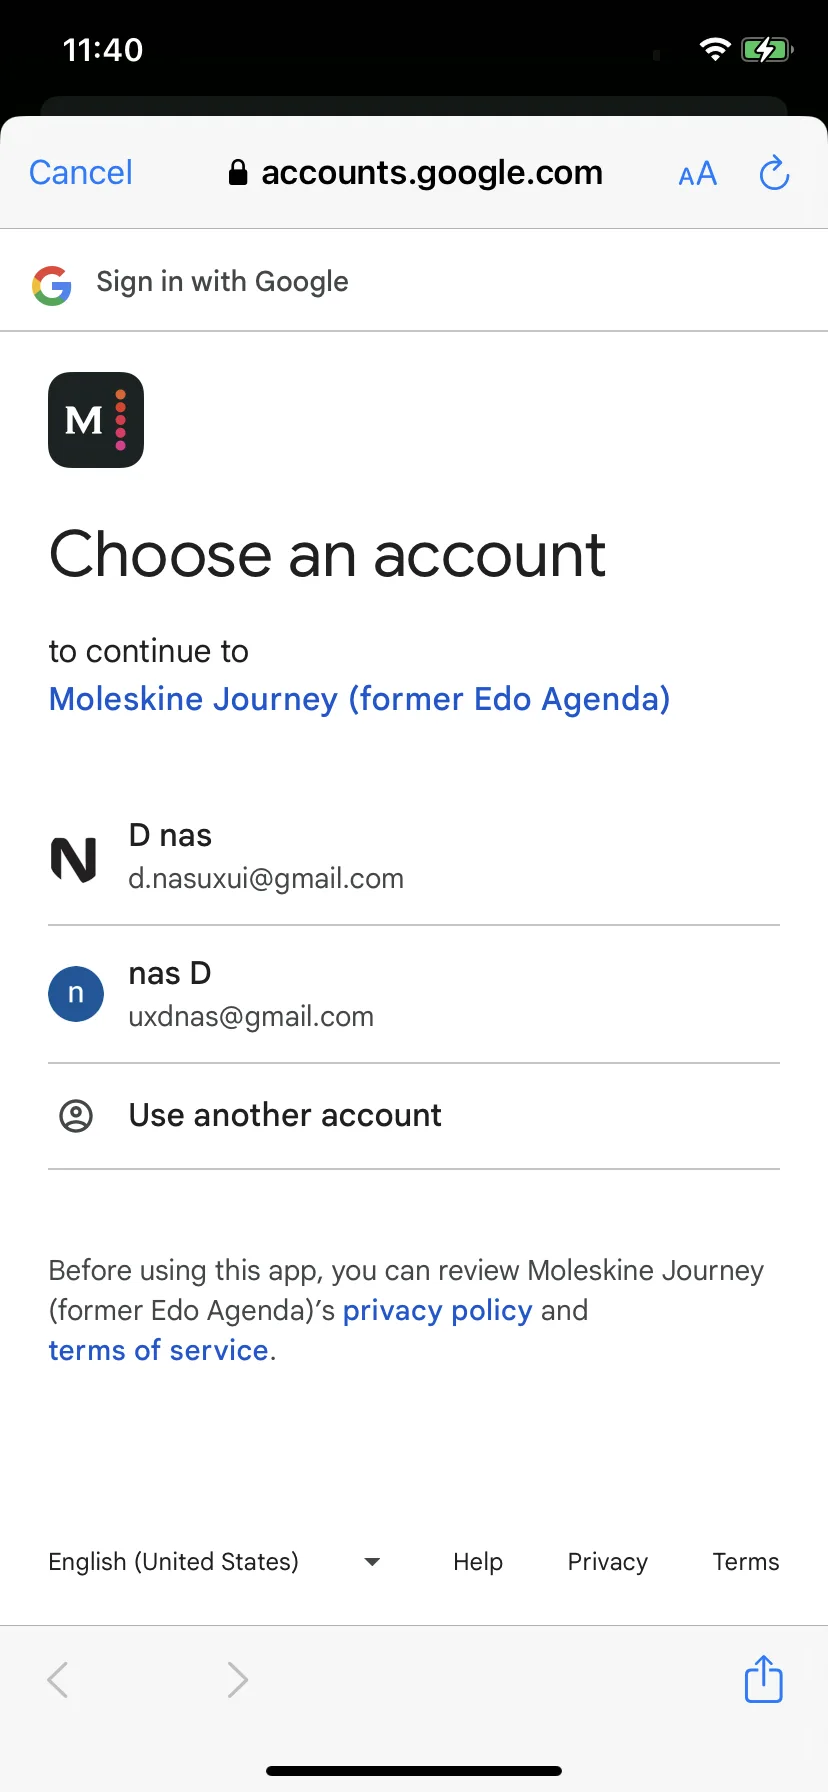
Task: Open the Moleskine Journey (former Edo Agenda) link
Action: (359, 699)
